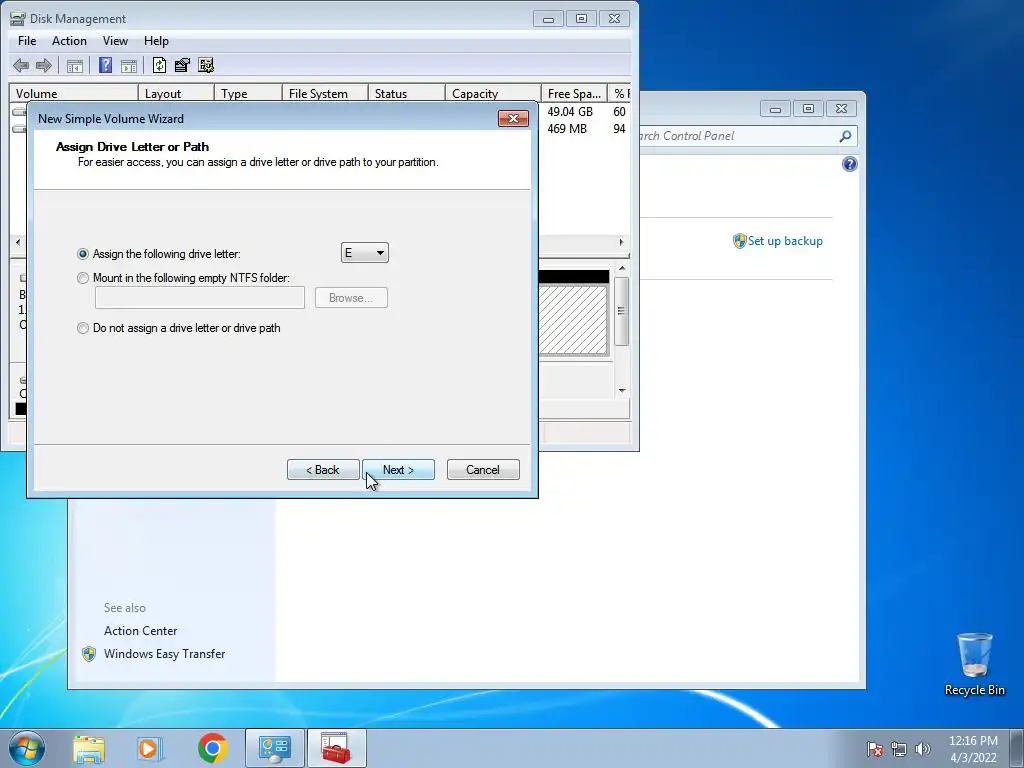Viewport: 1024px width, 768px height.
Task: Click the Settings view toolbar icon with gear
Action: pos(206,65)
